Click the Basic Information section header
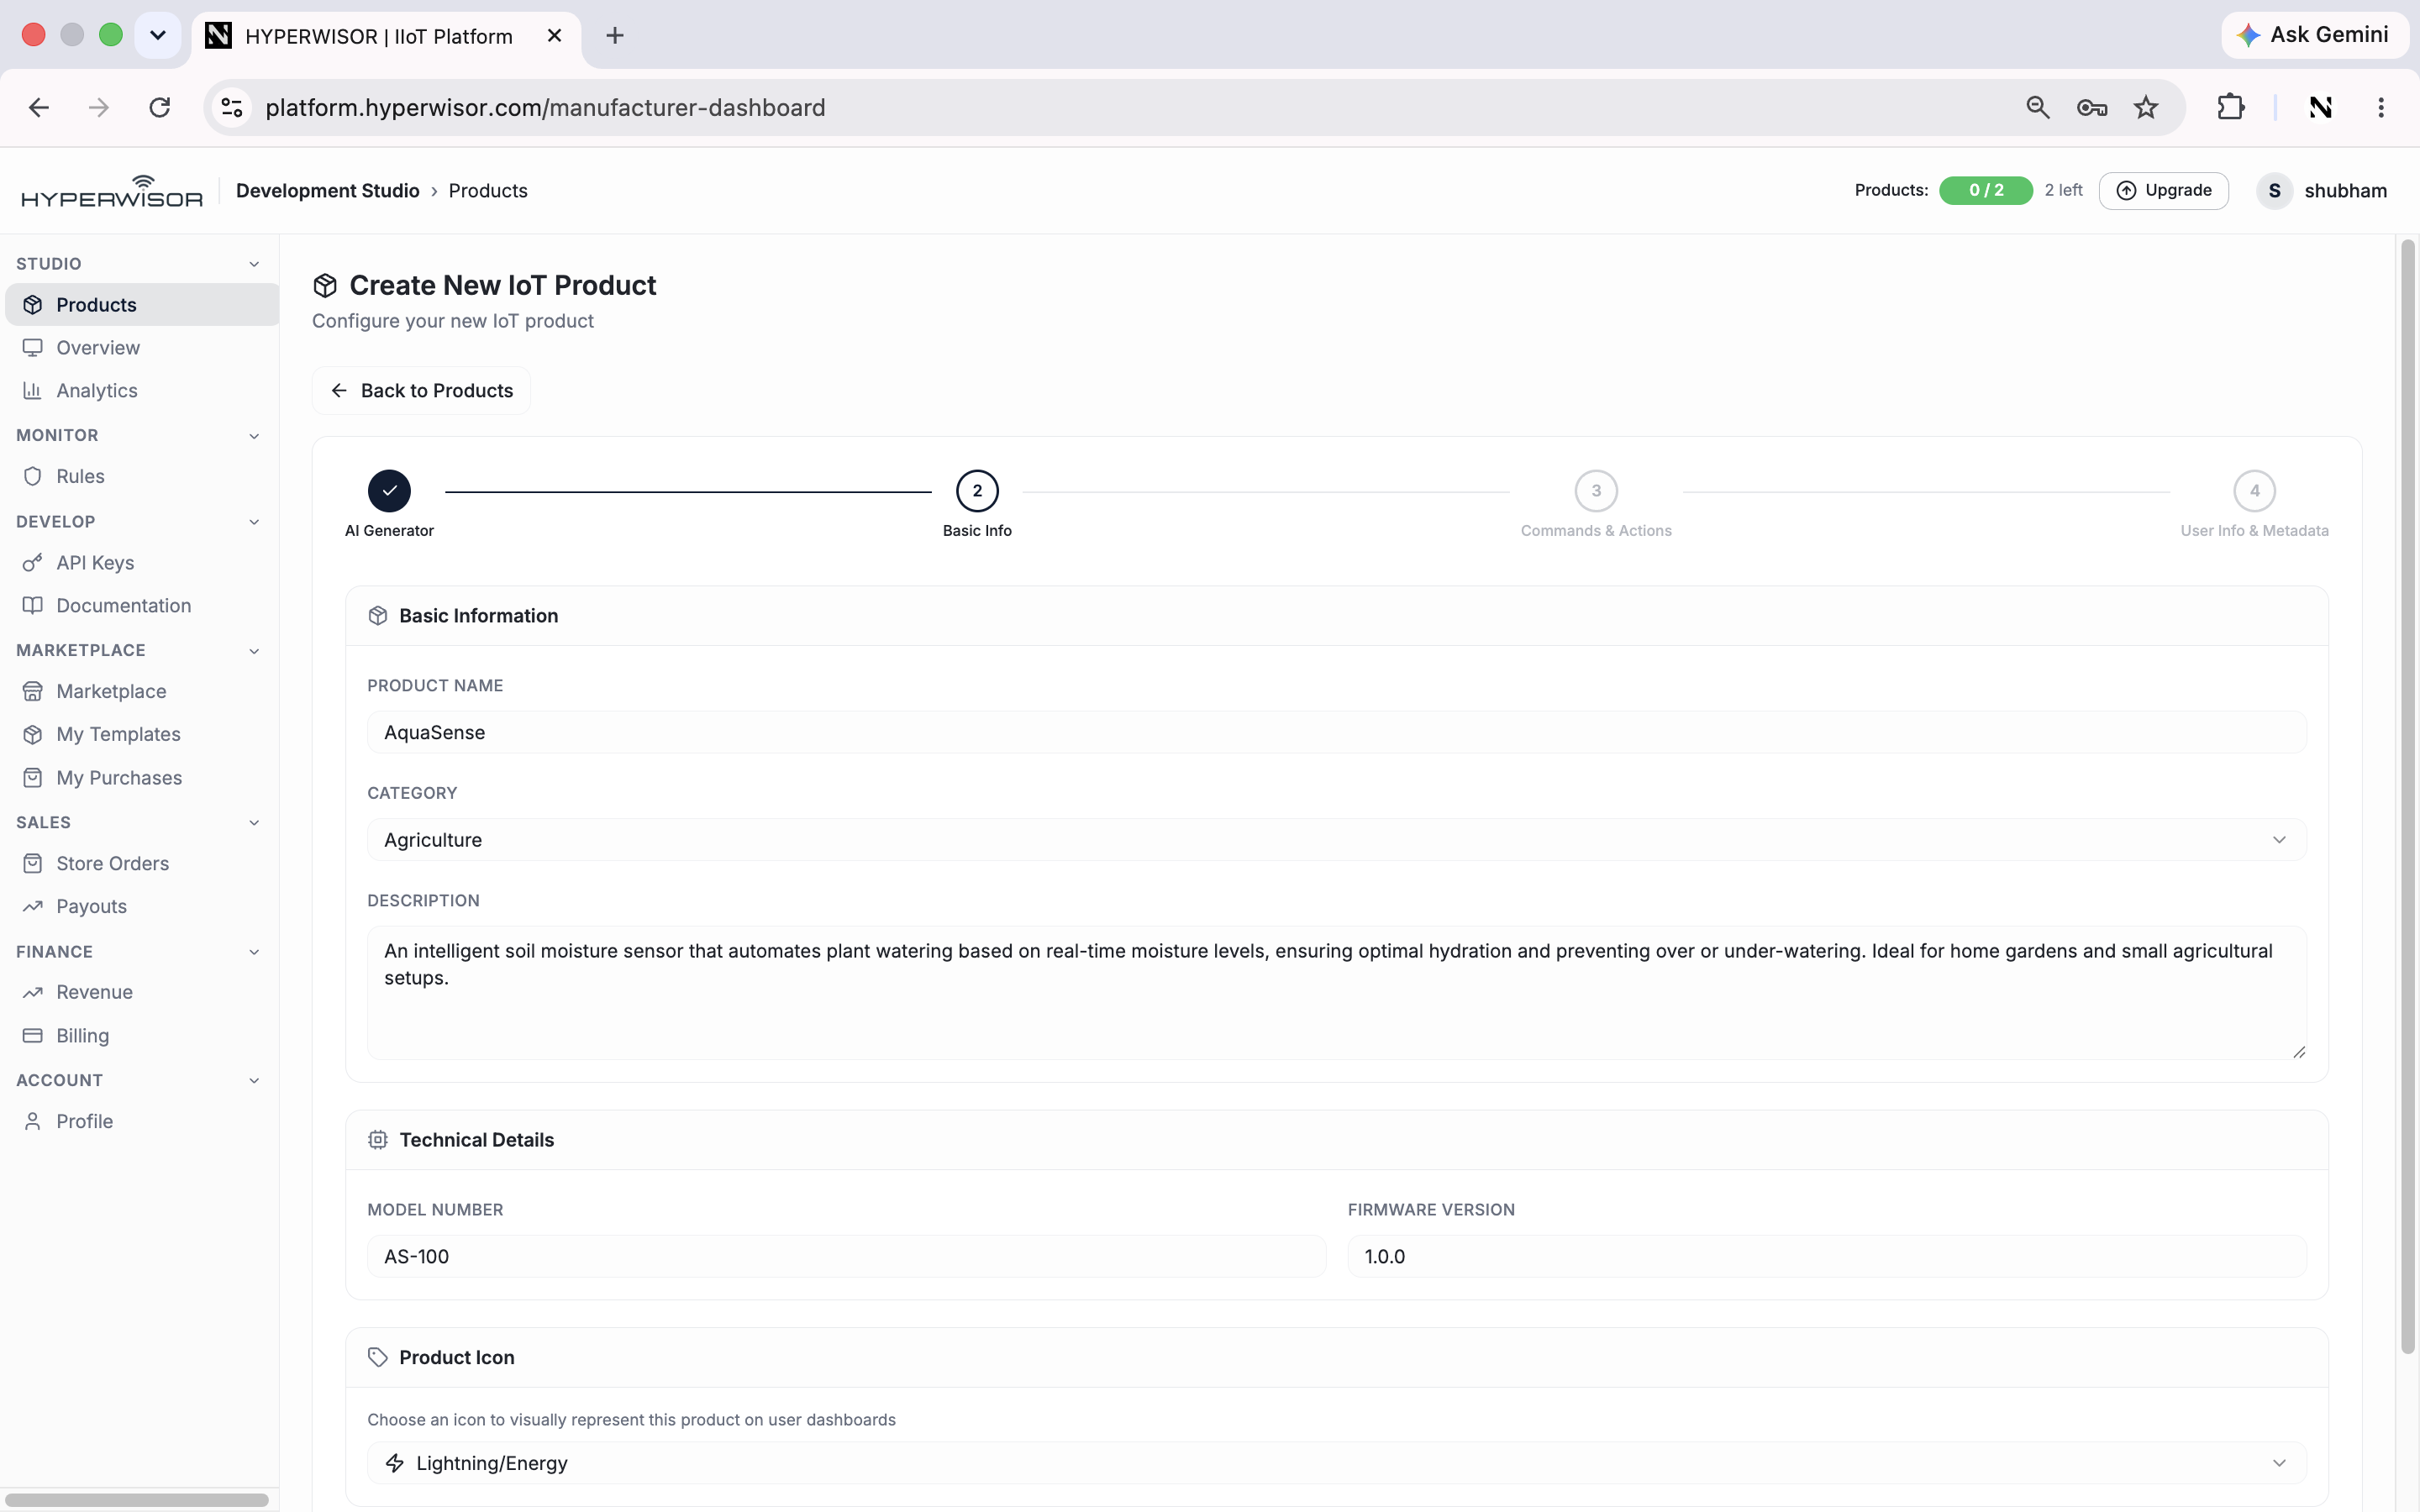Image resolution: width=2420 pixels, height=1512 pixels. click(x=1336, y=616)
